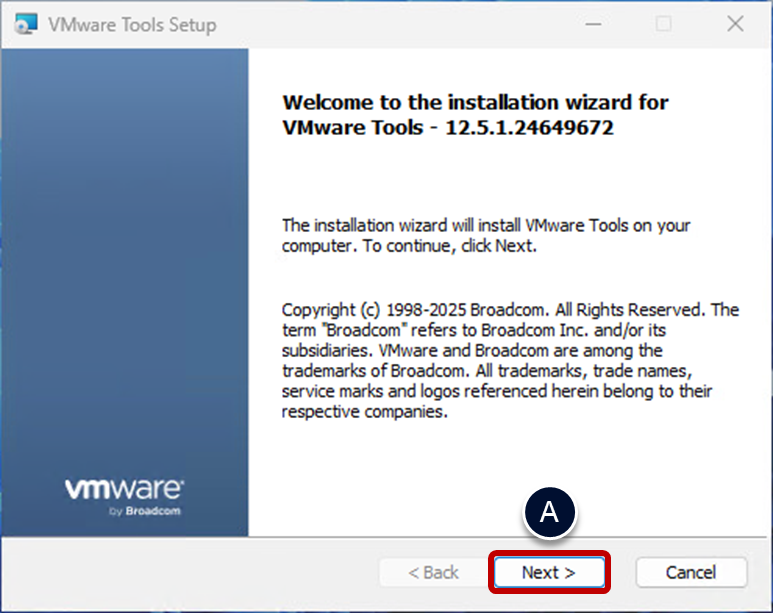Screen dimensions: 773x613
Task: Click the disabled Back button
Action: click(434, 573)
